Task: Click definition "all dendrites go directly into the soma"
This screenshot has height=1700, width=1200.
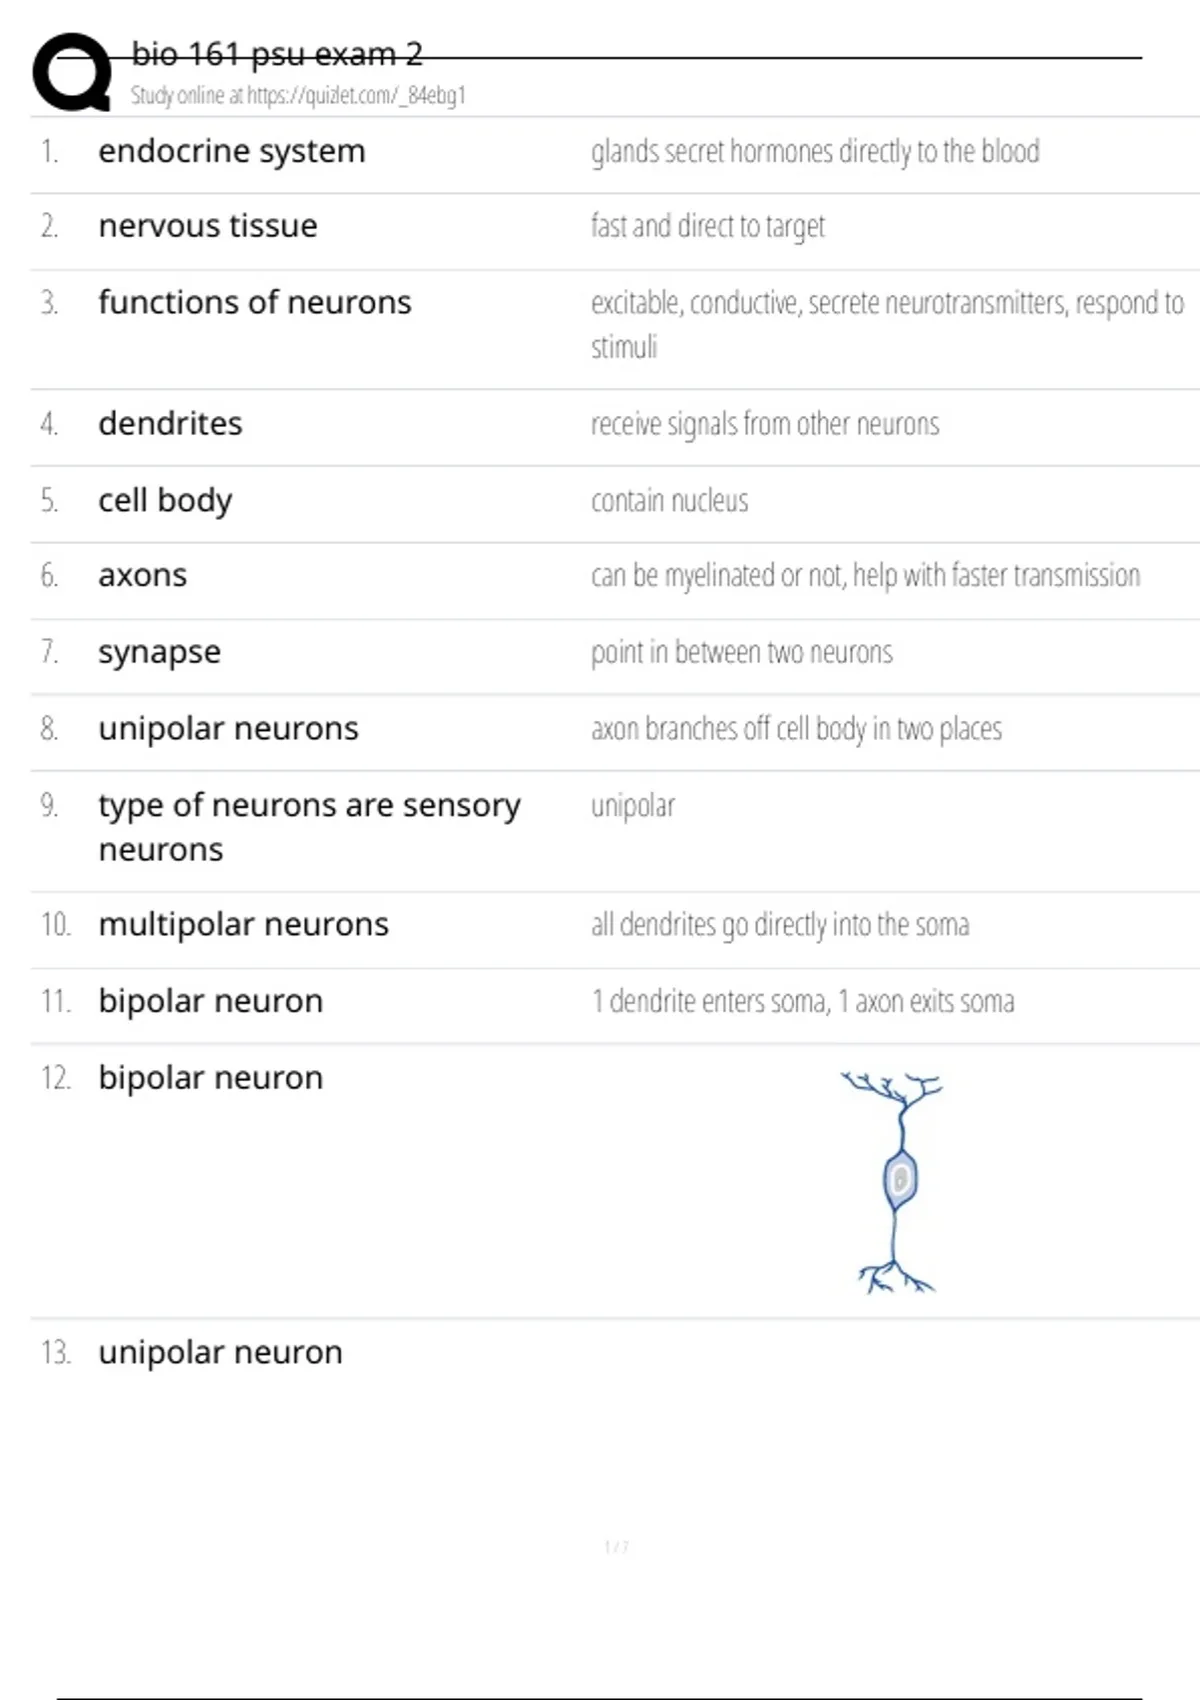Action: 780,925
